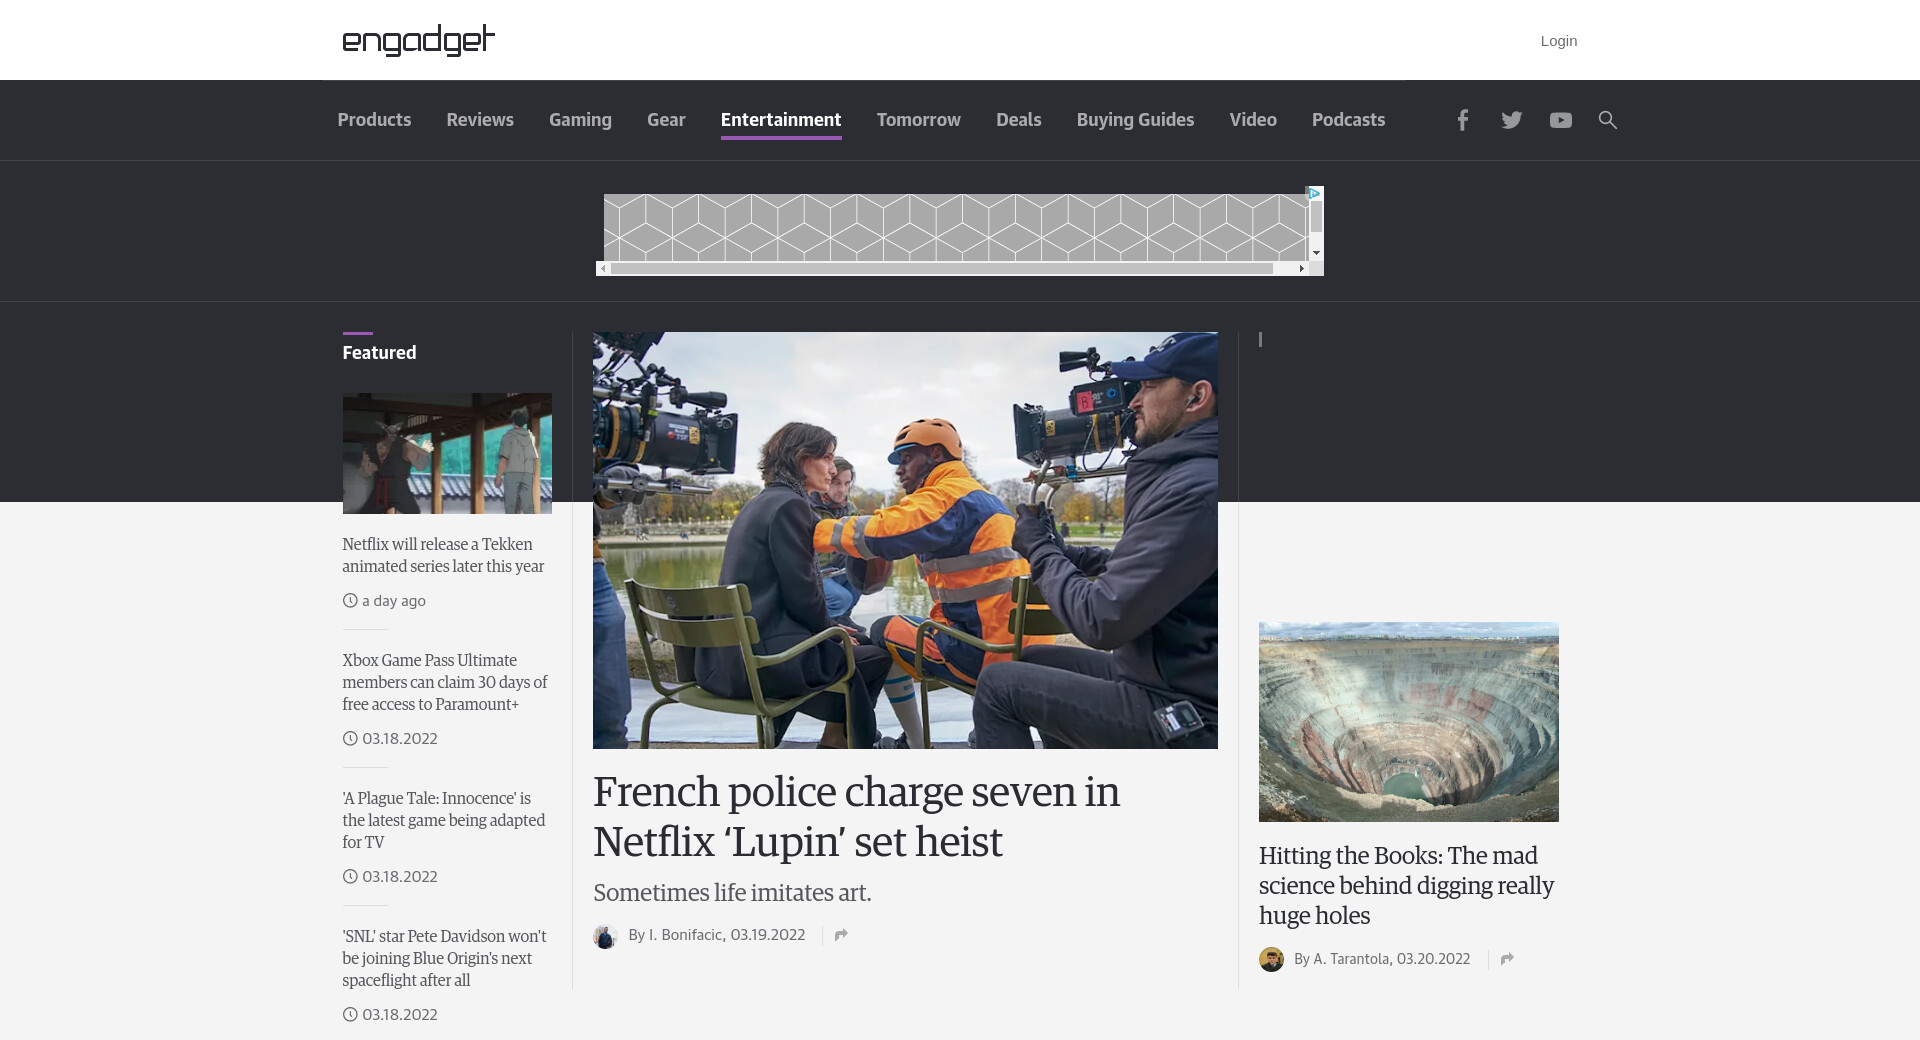Viewport: 1920px width, 1040px height.
Task: Open Engadget's Facebook page icon
Action: (x=1462, y=120)
